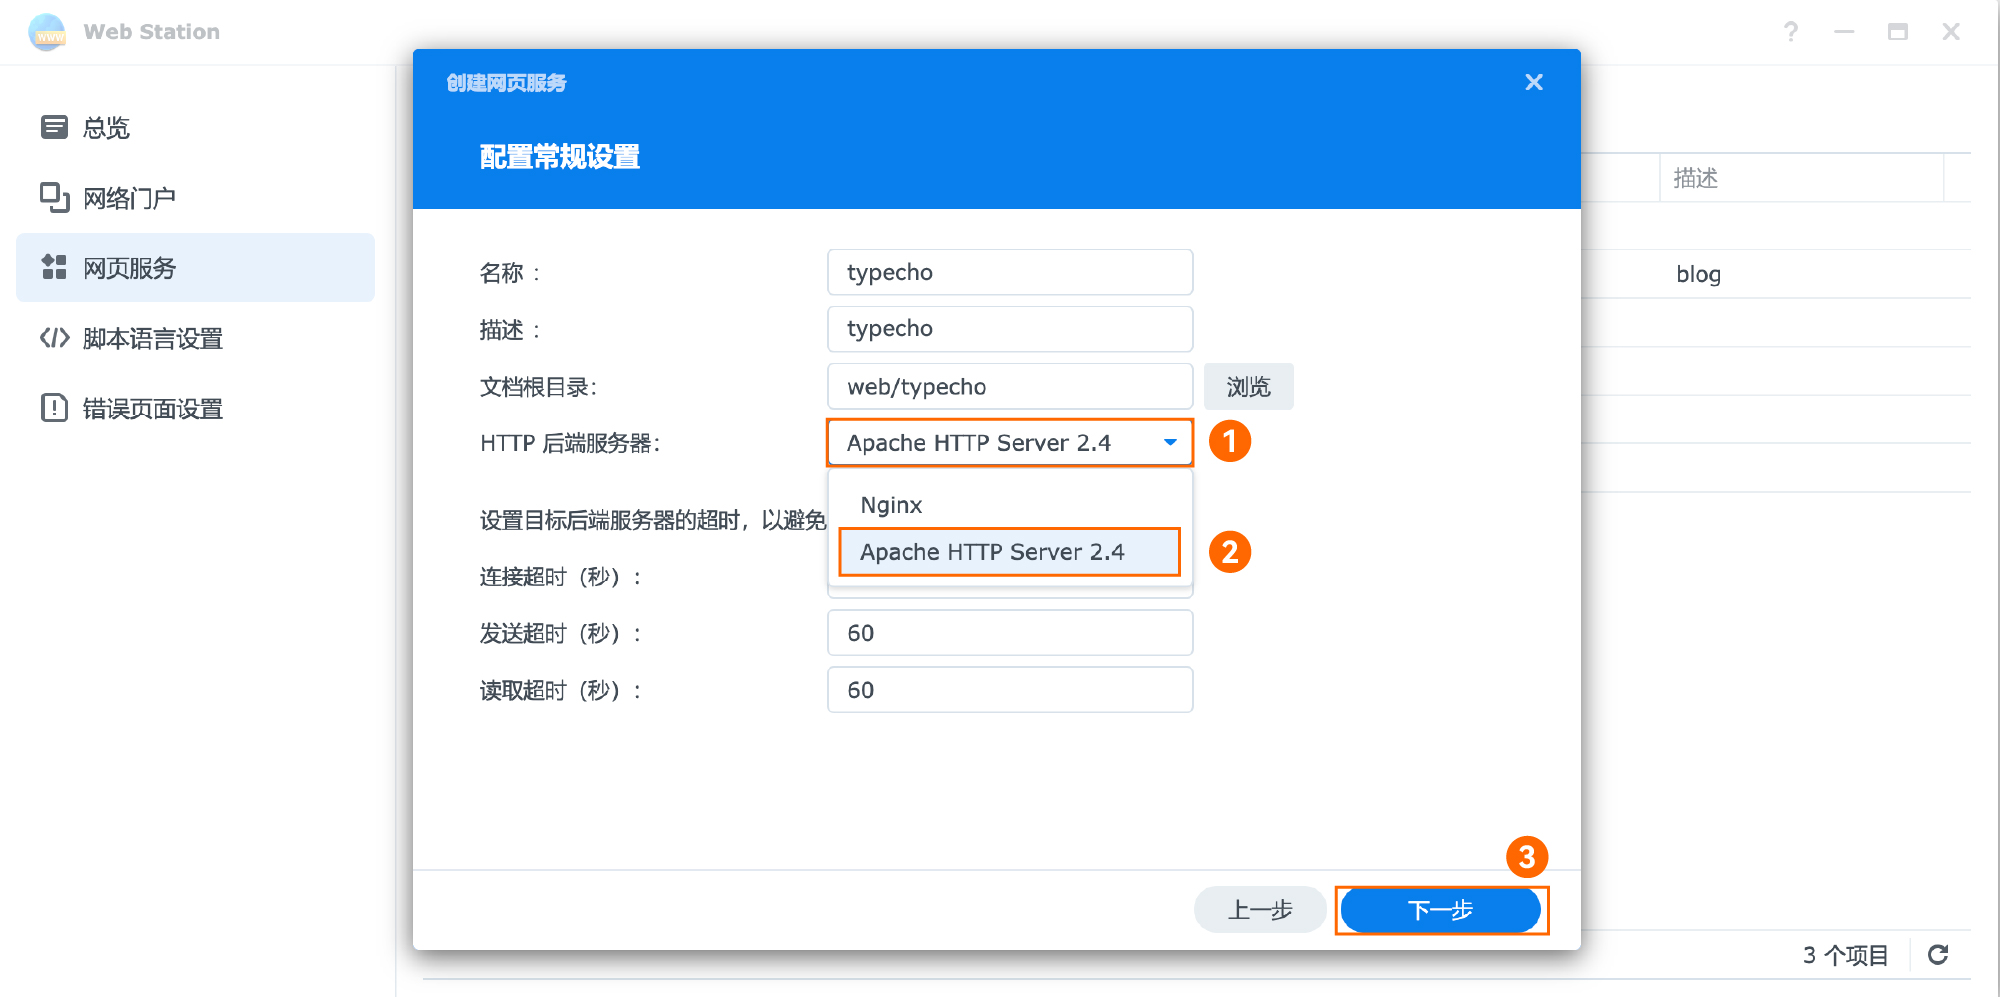Click the refresh icon next to item count
2000x997 pixels.
coord(1938,955)
